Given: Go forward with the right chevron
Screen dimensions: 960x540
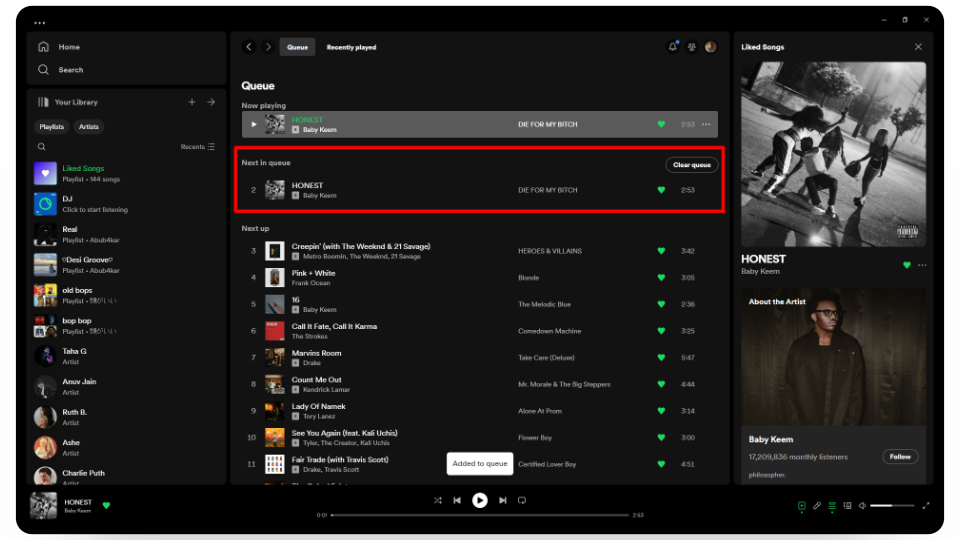Looking at the screenshot, I should (x=268, y=47).
